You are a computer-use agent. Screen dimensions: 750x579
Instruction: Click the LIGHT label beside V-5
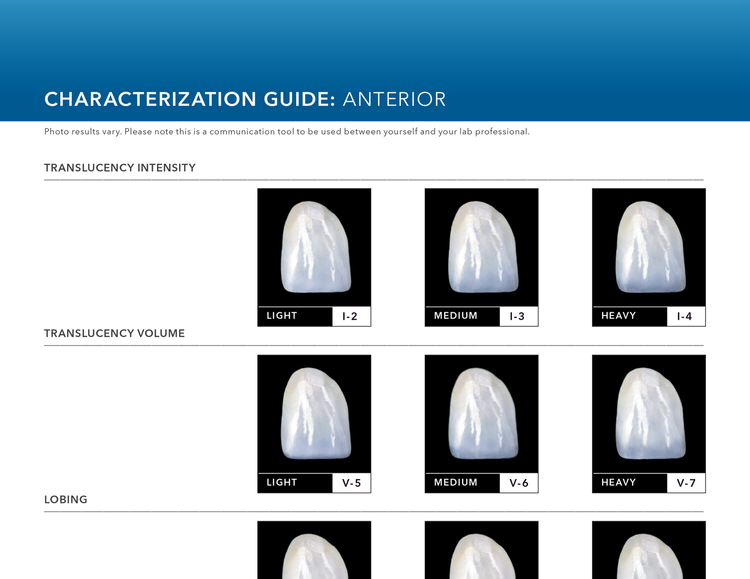[282, 482]
